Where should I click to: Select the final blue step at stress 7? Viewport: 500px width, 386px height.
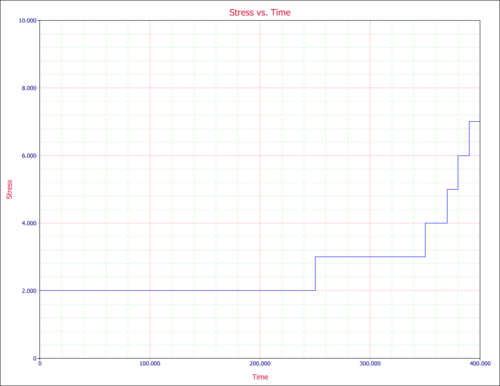coord(475,122)
